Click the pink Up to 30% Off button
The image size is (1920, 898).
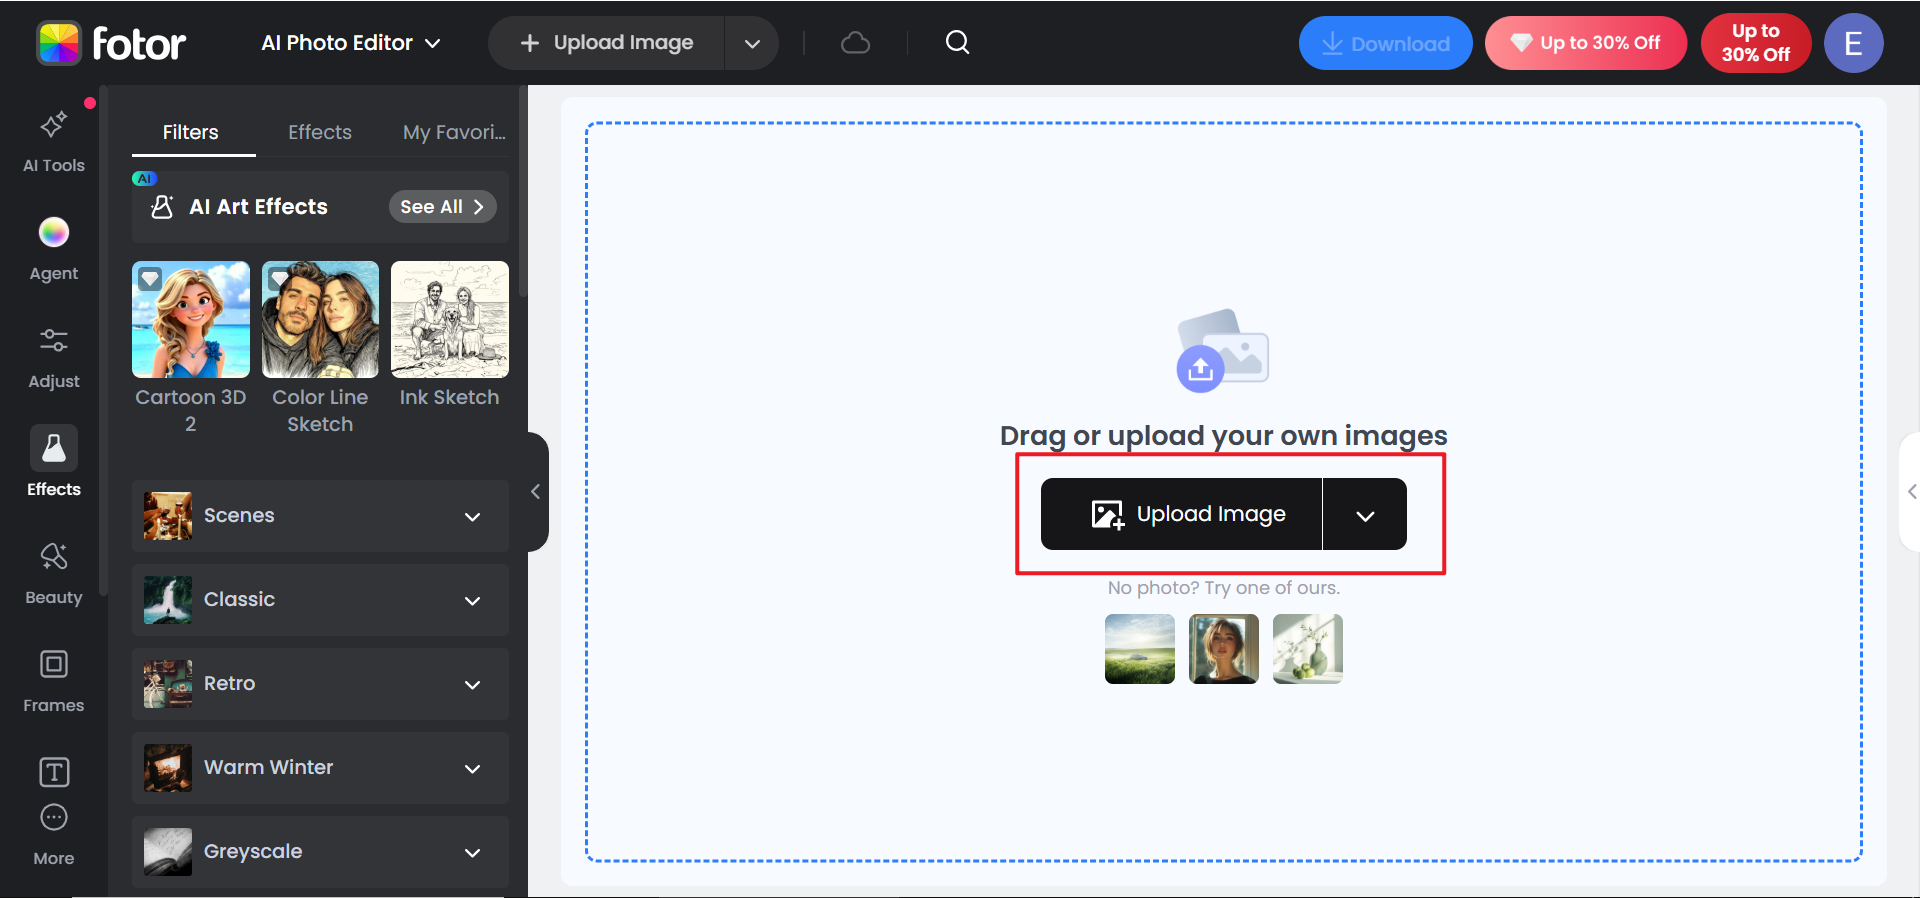(1585, 43)
